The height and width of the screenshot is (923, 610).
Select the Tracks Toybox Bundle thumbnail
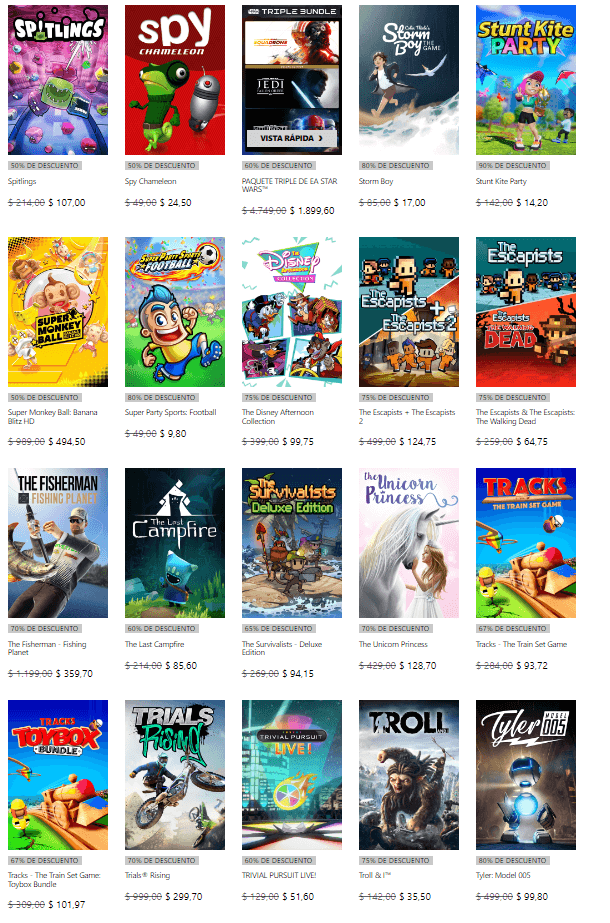tap(58, 775)
